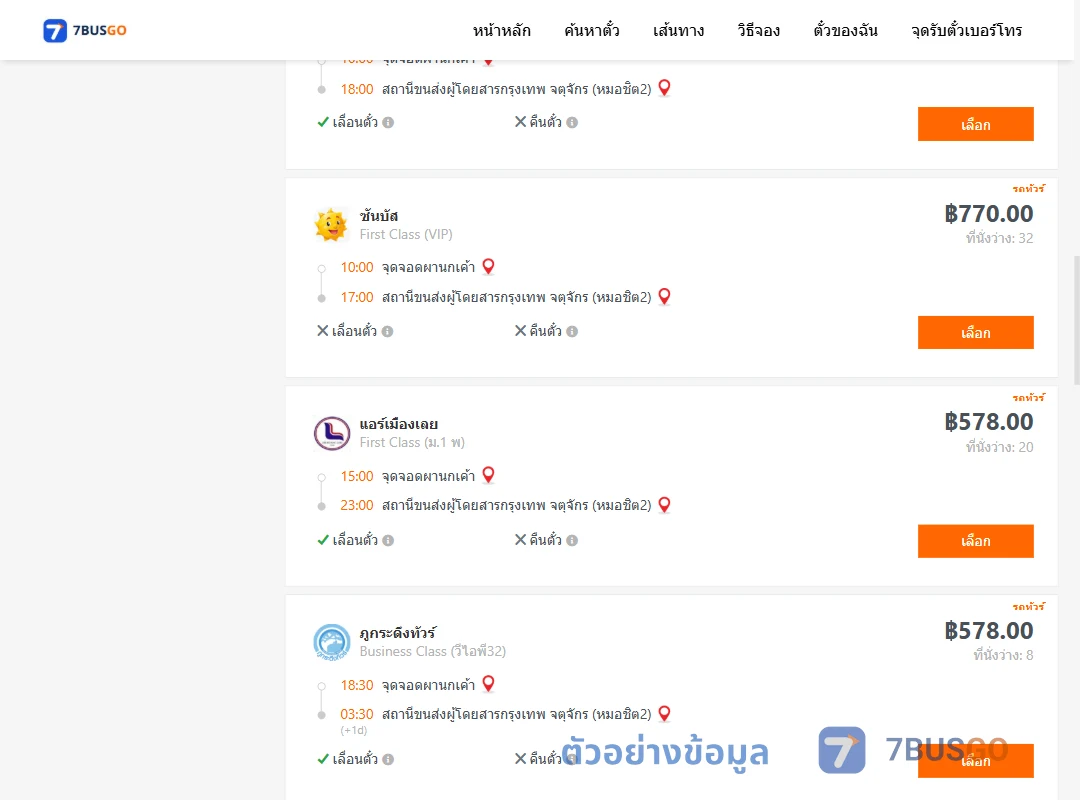
Task: Click the ภูกระดึงทัวร์ operator name
Action: click(397, 633)
